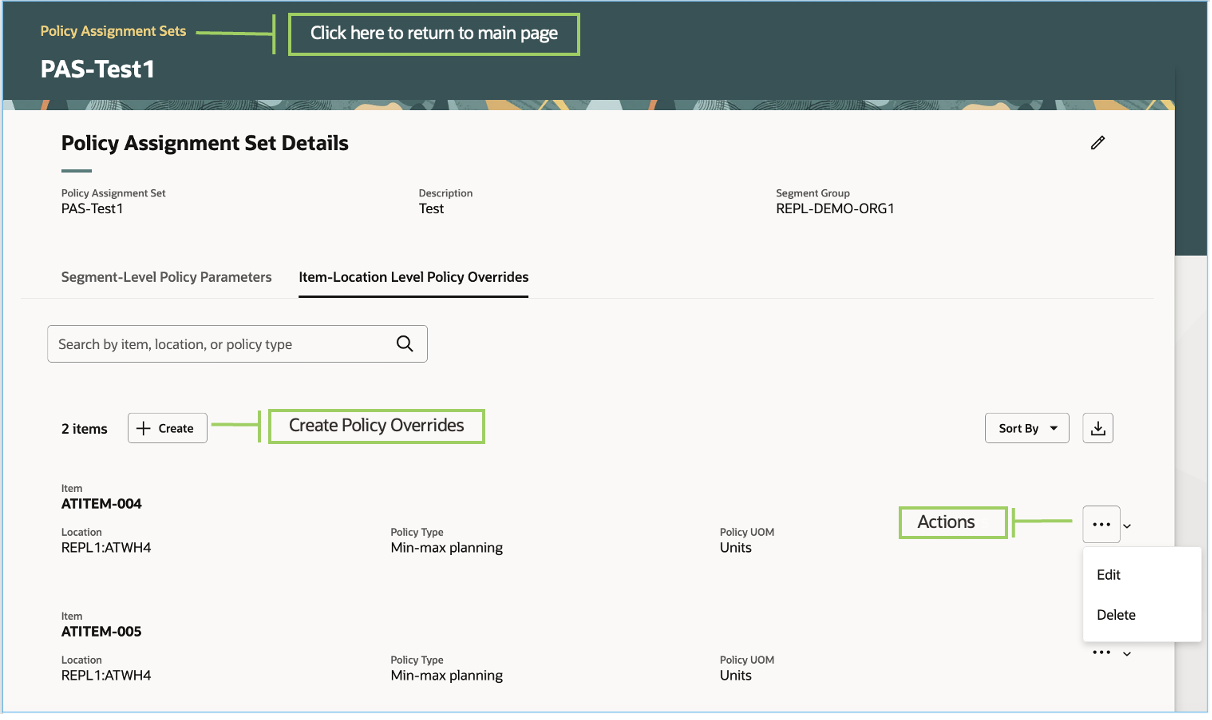
Task: Click the Create button to add a policy override
Action: (x=167, y=428)
